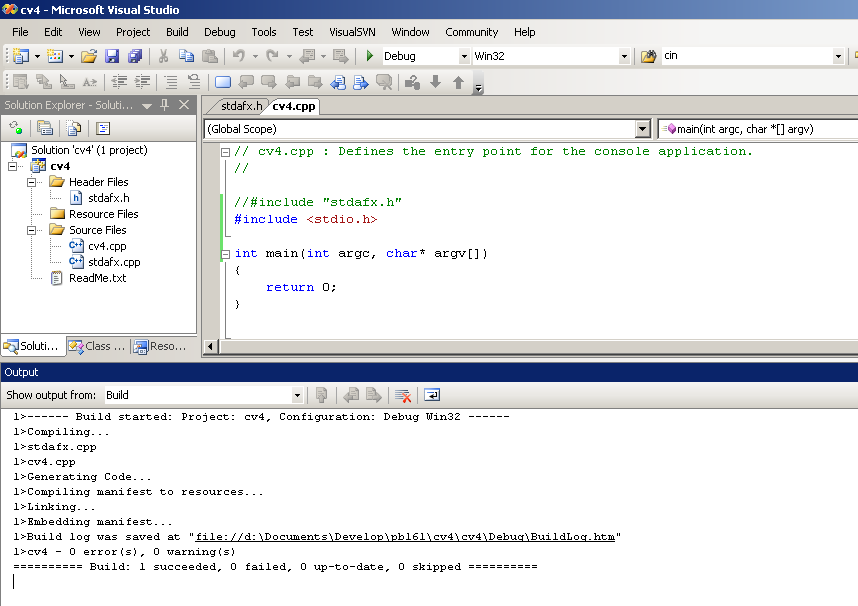Click the New Project toolbar icon
Viewport: 858px width, 606px height.
click(x=21, y=56)
